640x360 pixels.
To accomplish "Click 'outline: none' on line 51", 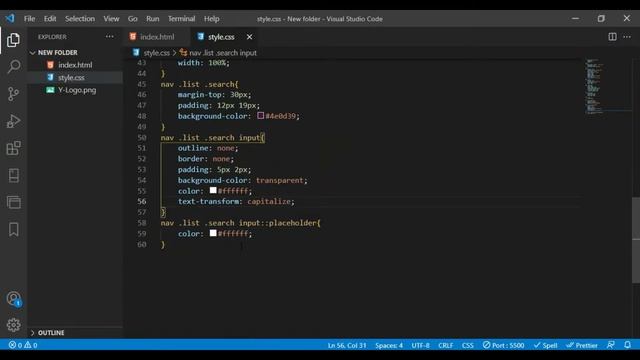I will coord(208,148).
